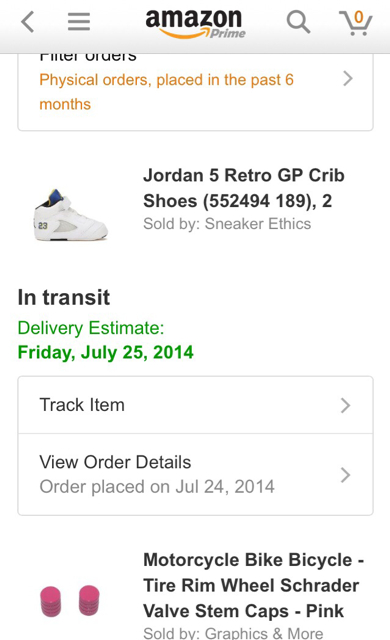Viewport: 390px width, 640px height.
Task: Expand filter orders chevron
Action: click(x=348, y=78)
